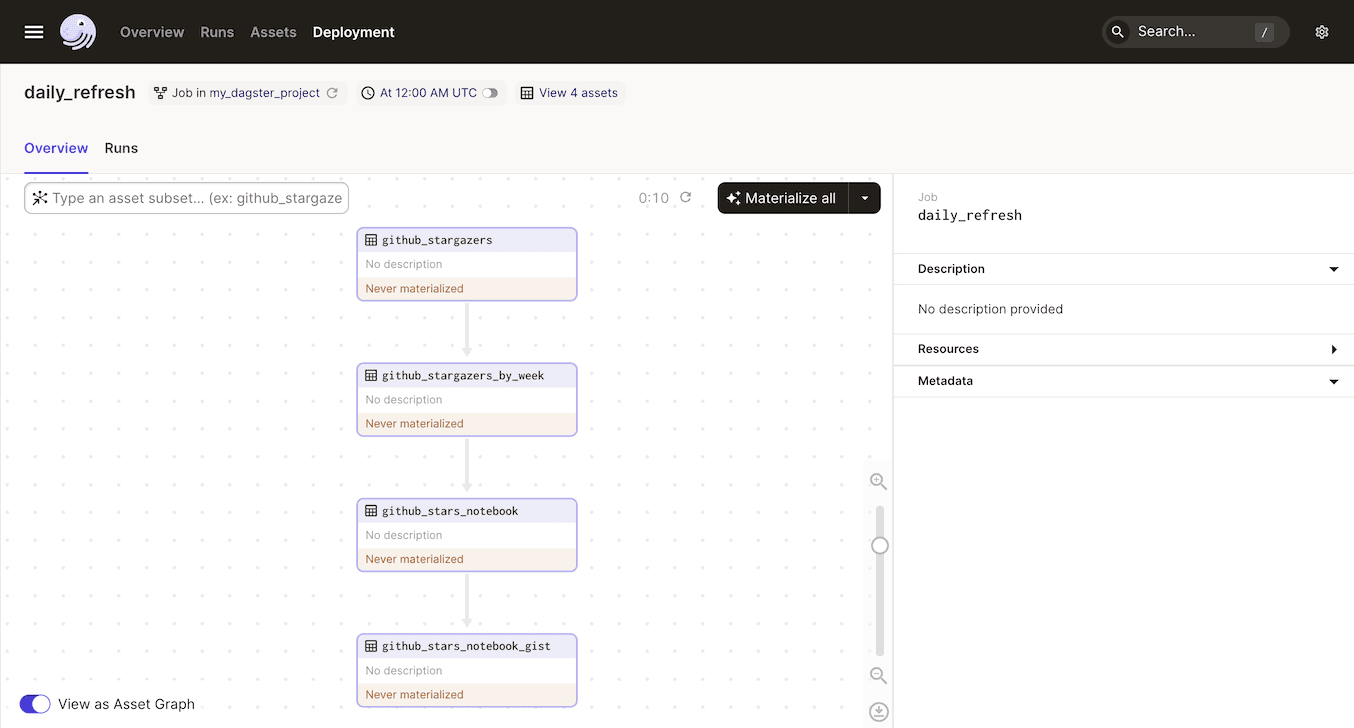Click the job icon next to my_dagster_project
1354x728 pixels.
[x=160, y=93]
